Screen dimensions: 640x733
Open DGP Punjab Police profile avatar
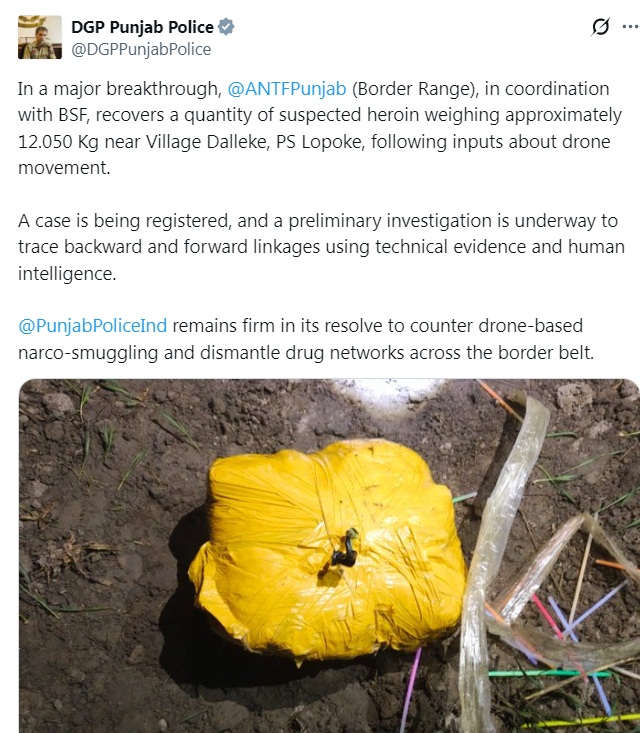click(x=40, y=37)
